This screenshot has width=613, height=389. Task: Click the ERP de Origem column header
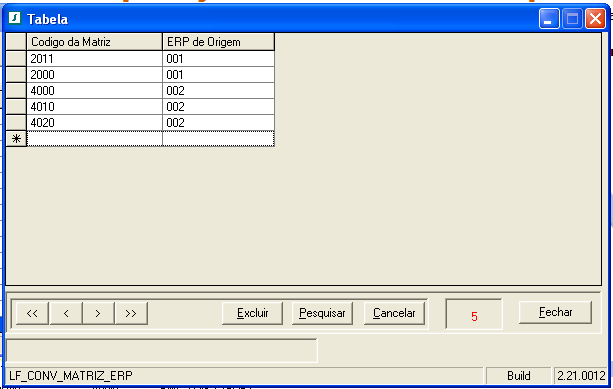click(219, 42)
